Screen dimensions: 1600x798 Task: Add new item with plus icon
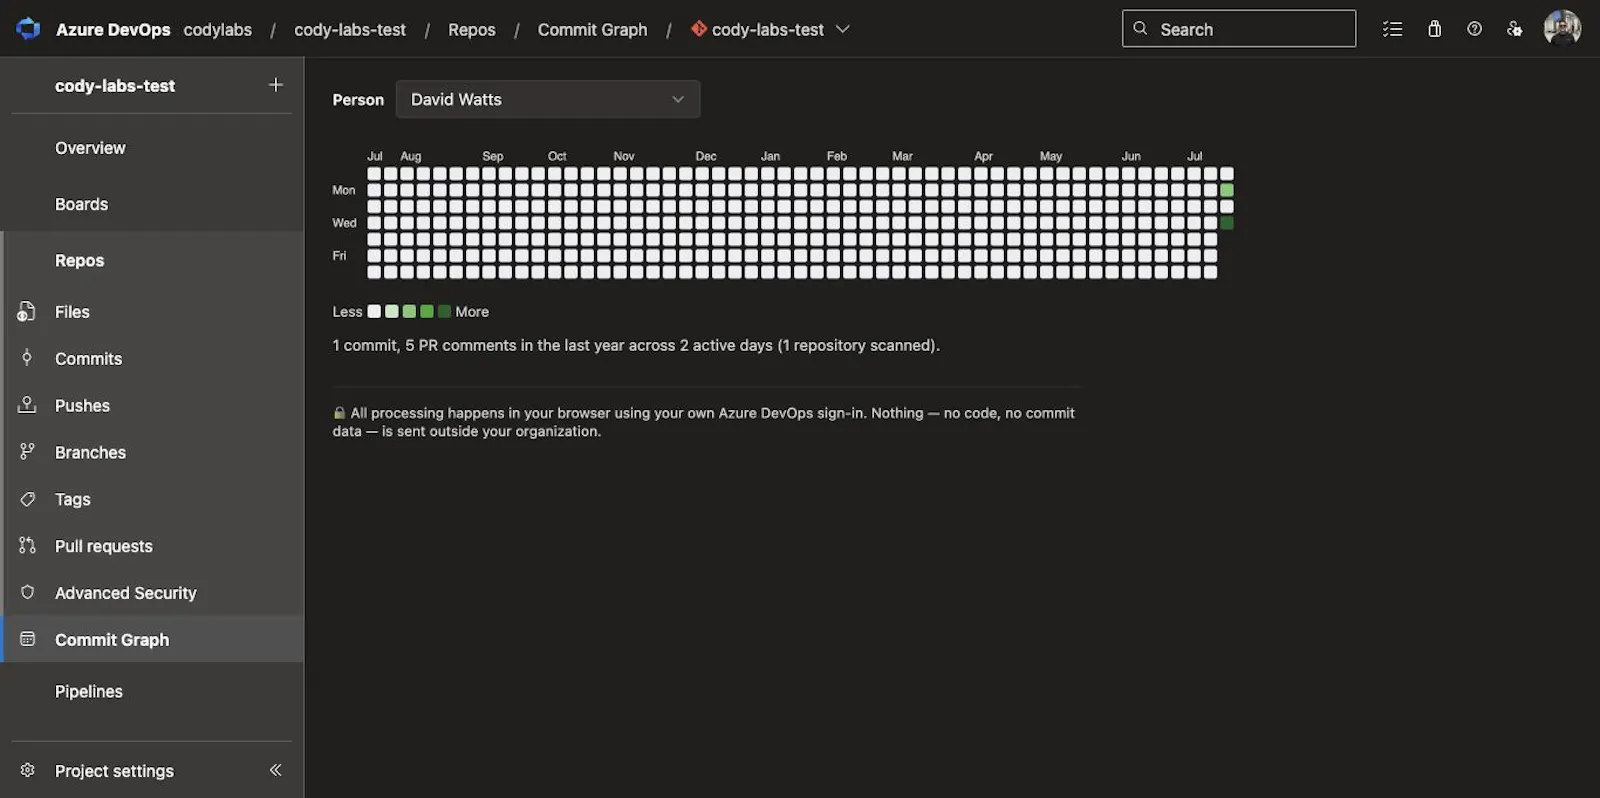click(x=276, y=85)
